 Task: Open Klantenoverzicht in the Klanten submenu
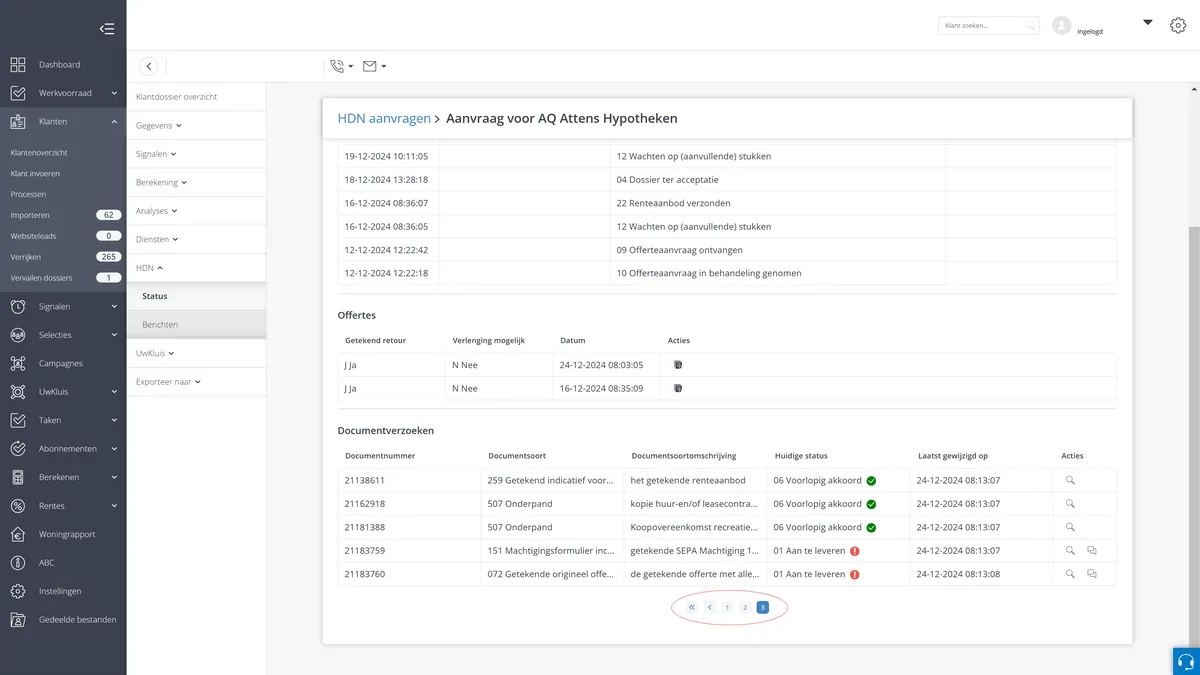pyautogui.click(x=39, y=153)
